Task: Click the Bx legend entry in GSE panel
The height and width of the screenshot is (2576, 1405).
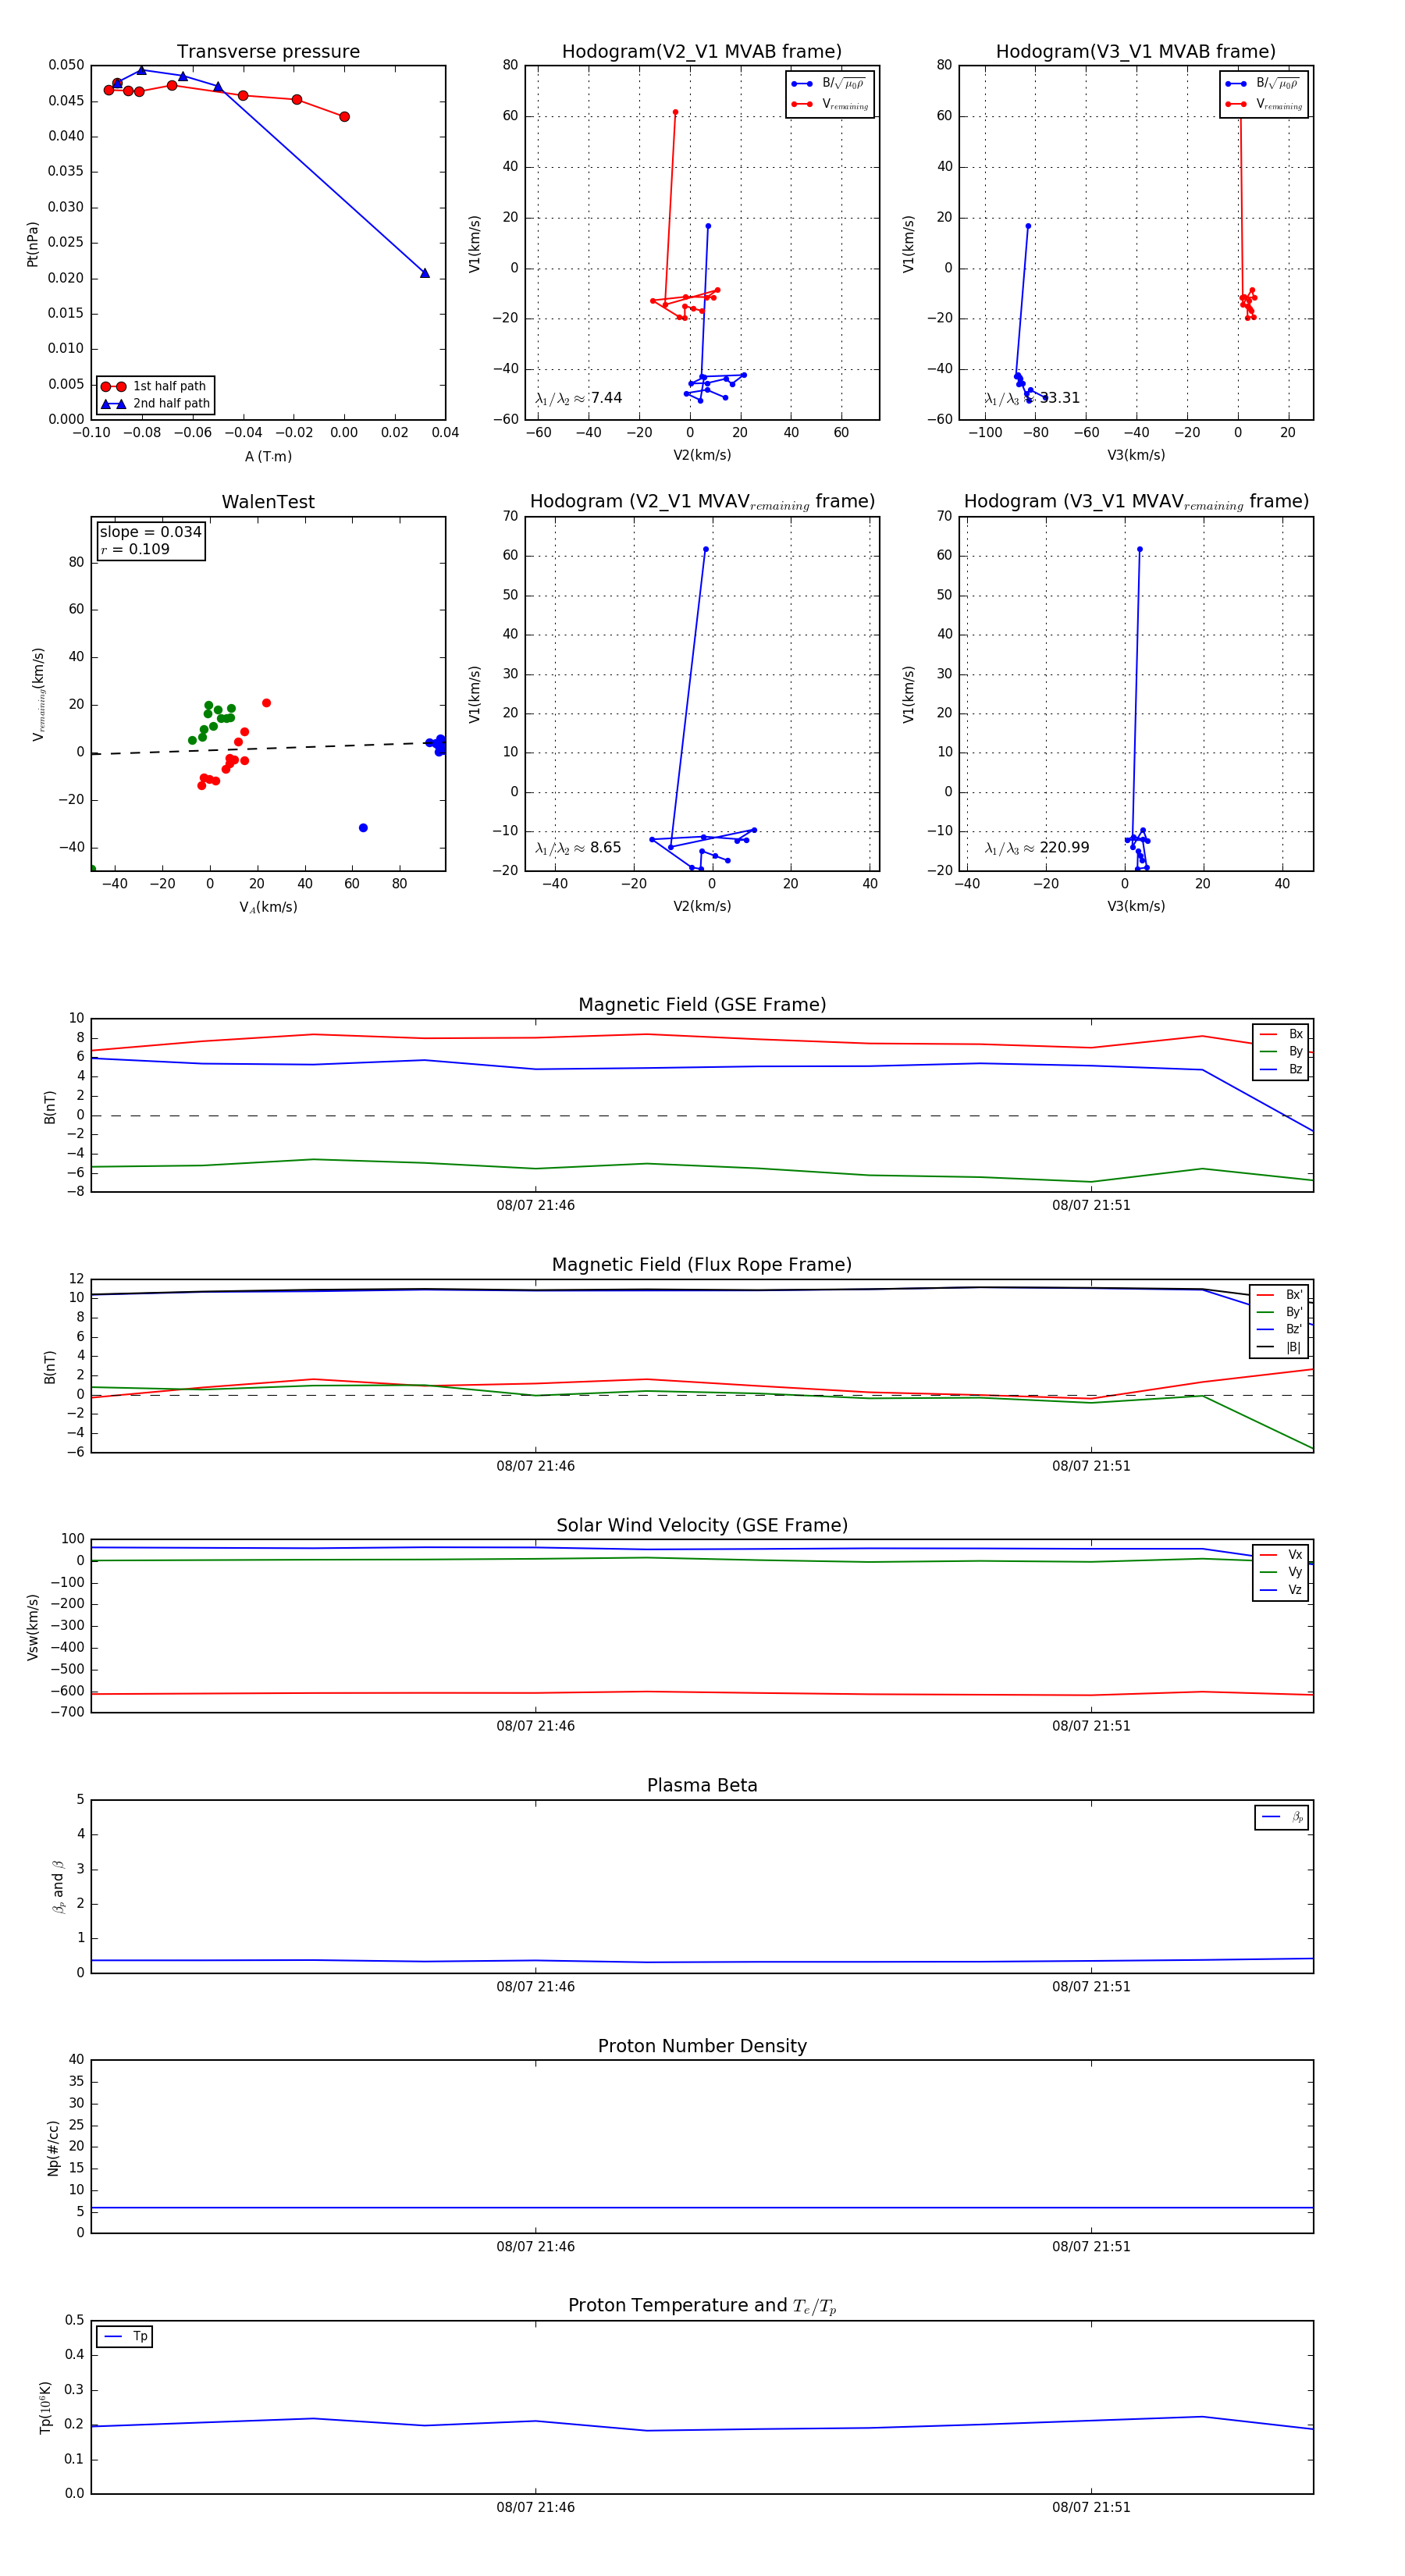Action: click(x=1281, y=1034)
